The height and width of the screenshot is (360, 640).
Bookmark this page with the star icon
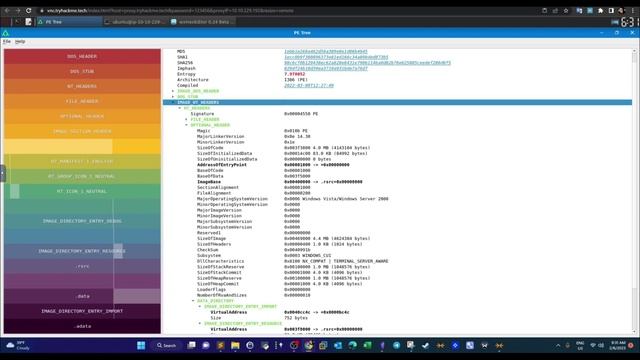coord(566,11)
